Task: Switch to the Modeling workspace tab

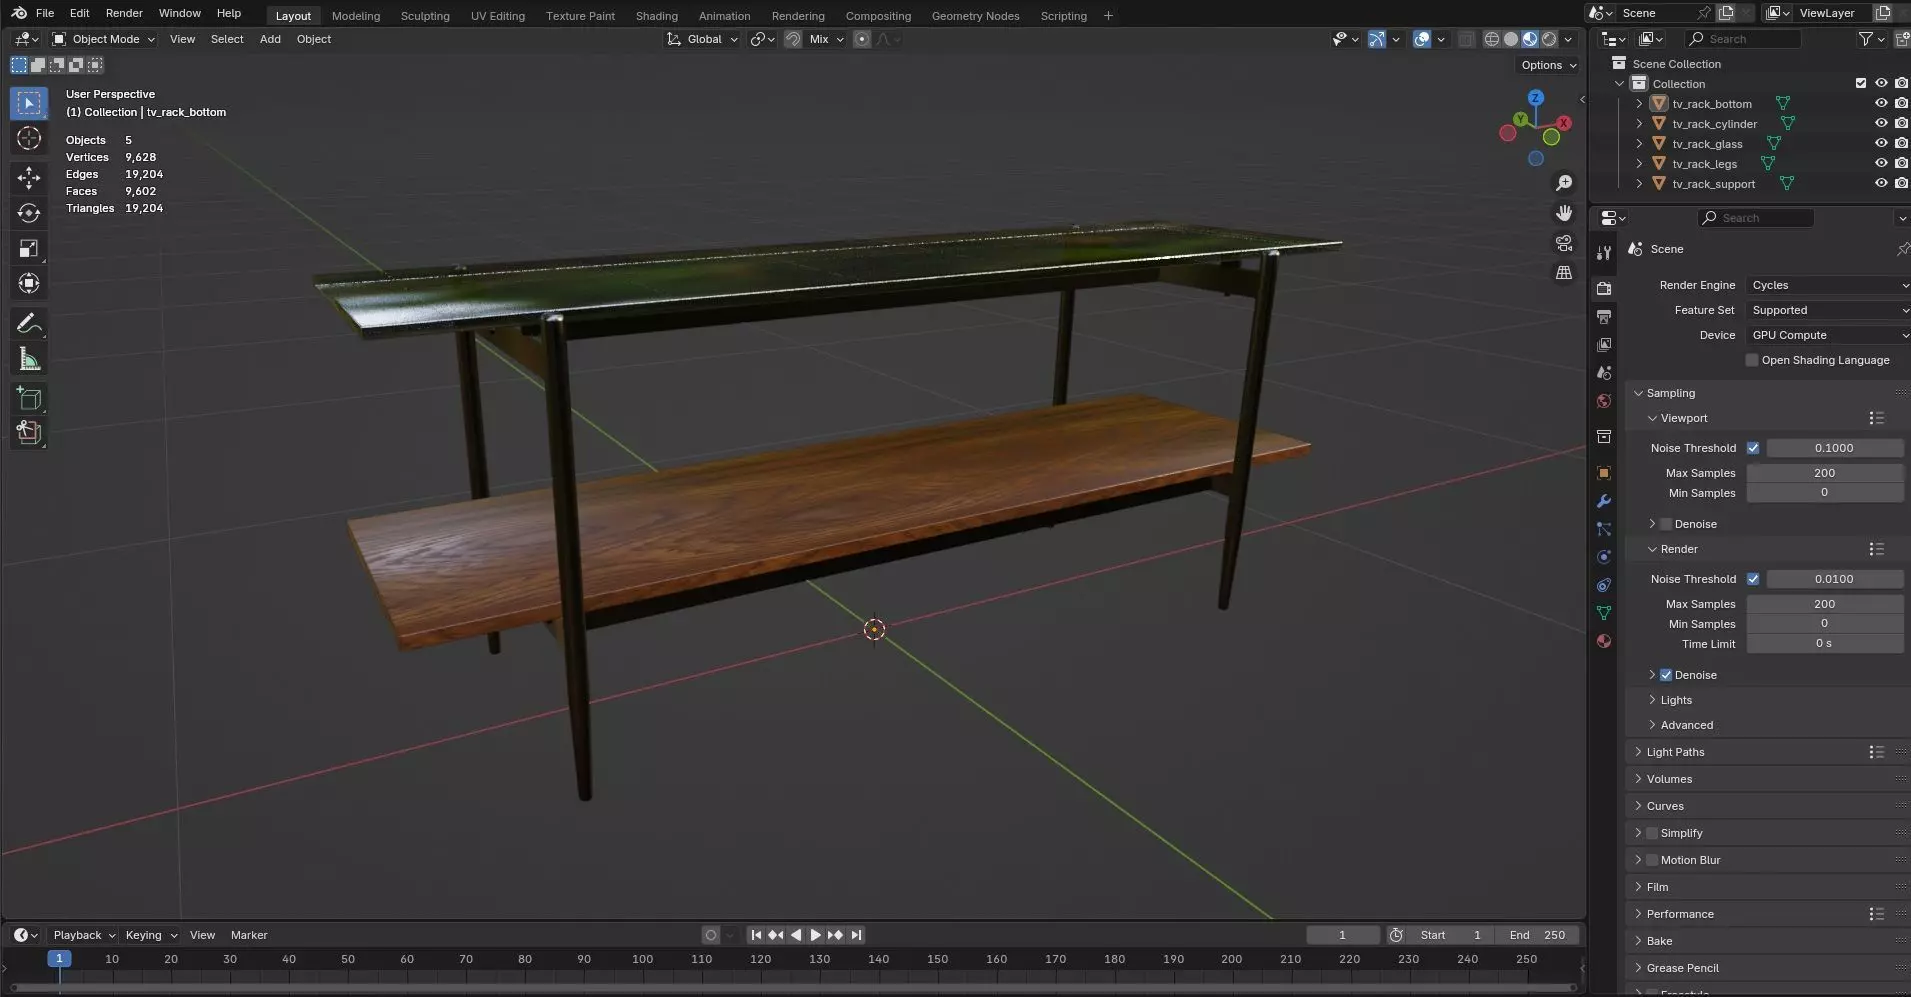Action: click(356, 16)
